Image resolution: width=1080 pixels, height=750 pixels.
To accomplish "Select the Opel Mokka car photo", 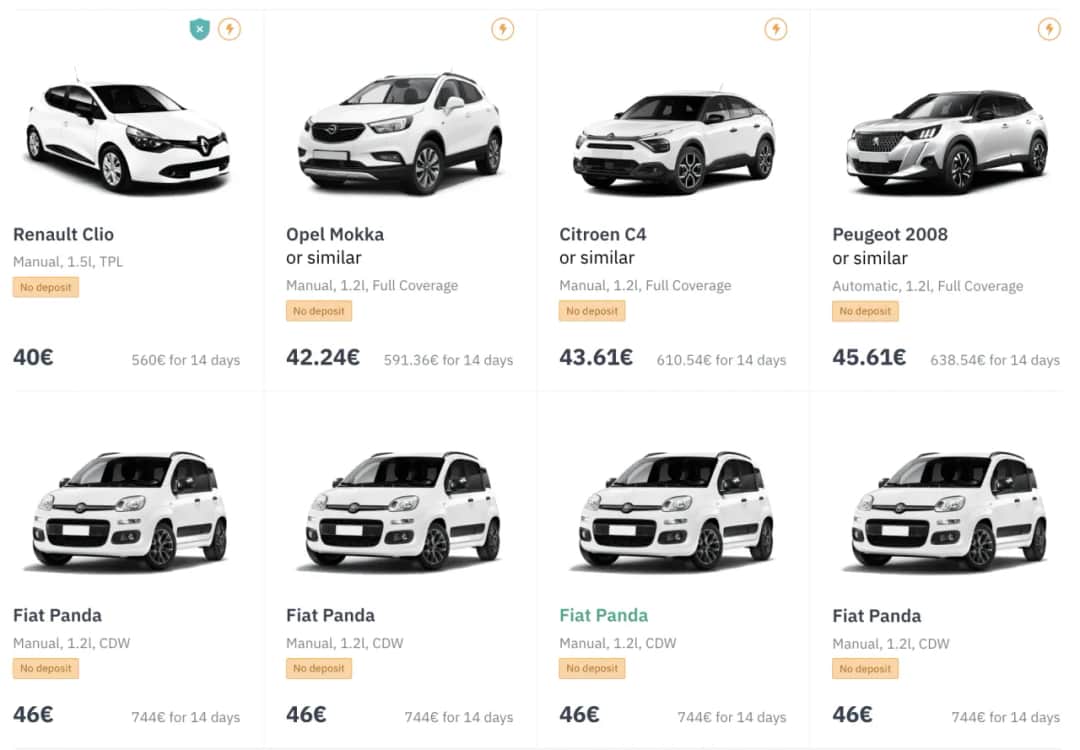I will [400, 132].
